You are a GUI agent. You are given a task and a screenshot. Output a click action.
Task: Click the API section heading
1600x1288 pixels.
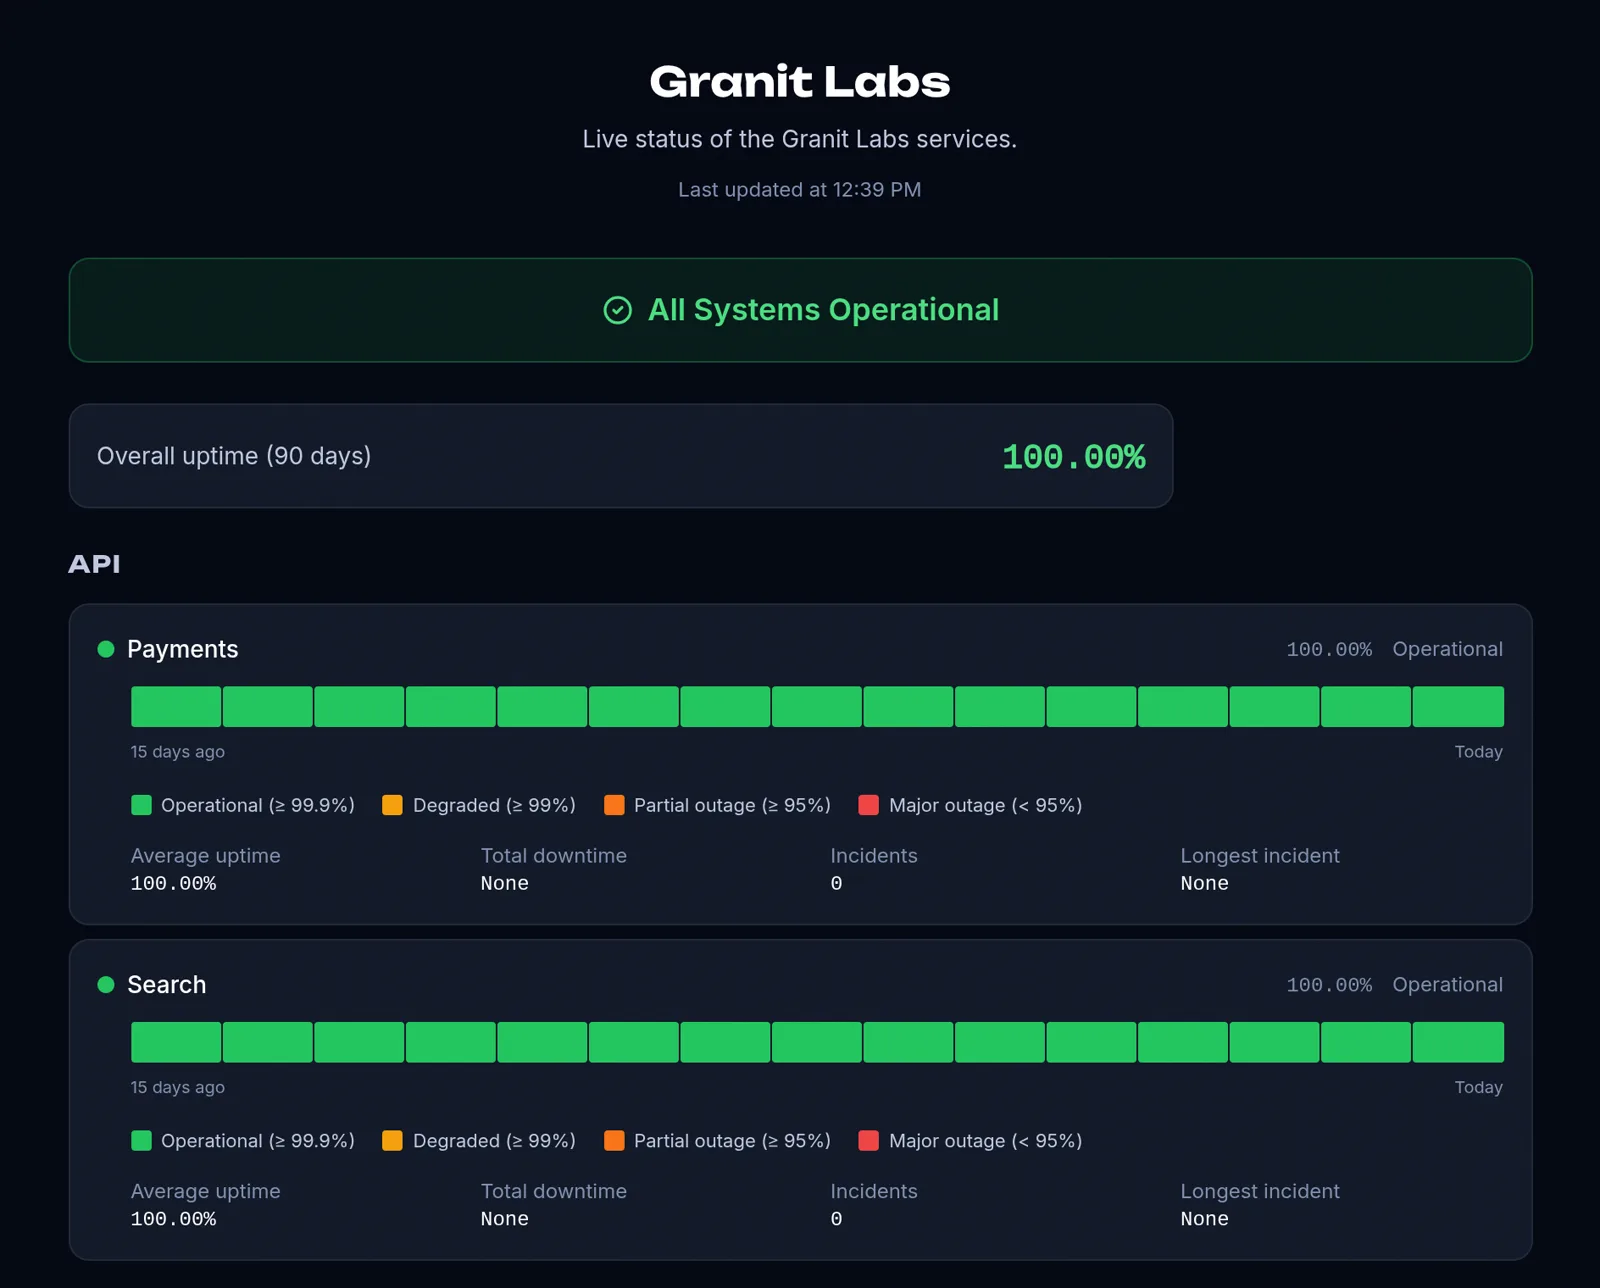point(94,564)
